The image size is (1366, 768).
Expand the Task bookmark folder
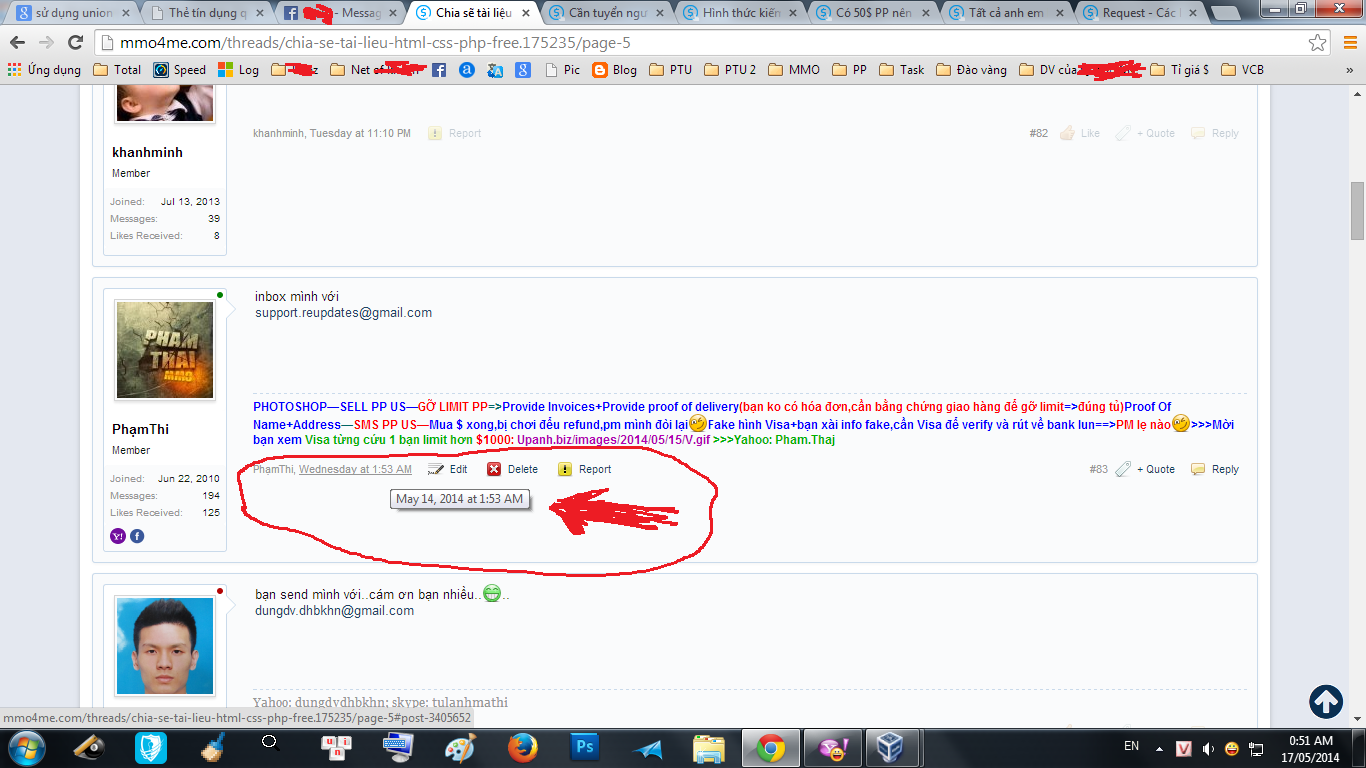tap(901, 70)
